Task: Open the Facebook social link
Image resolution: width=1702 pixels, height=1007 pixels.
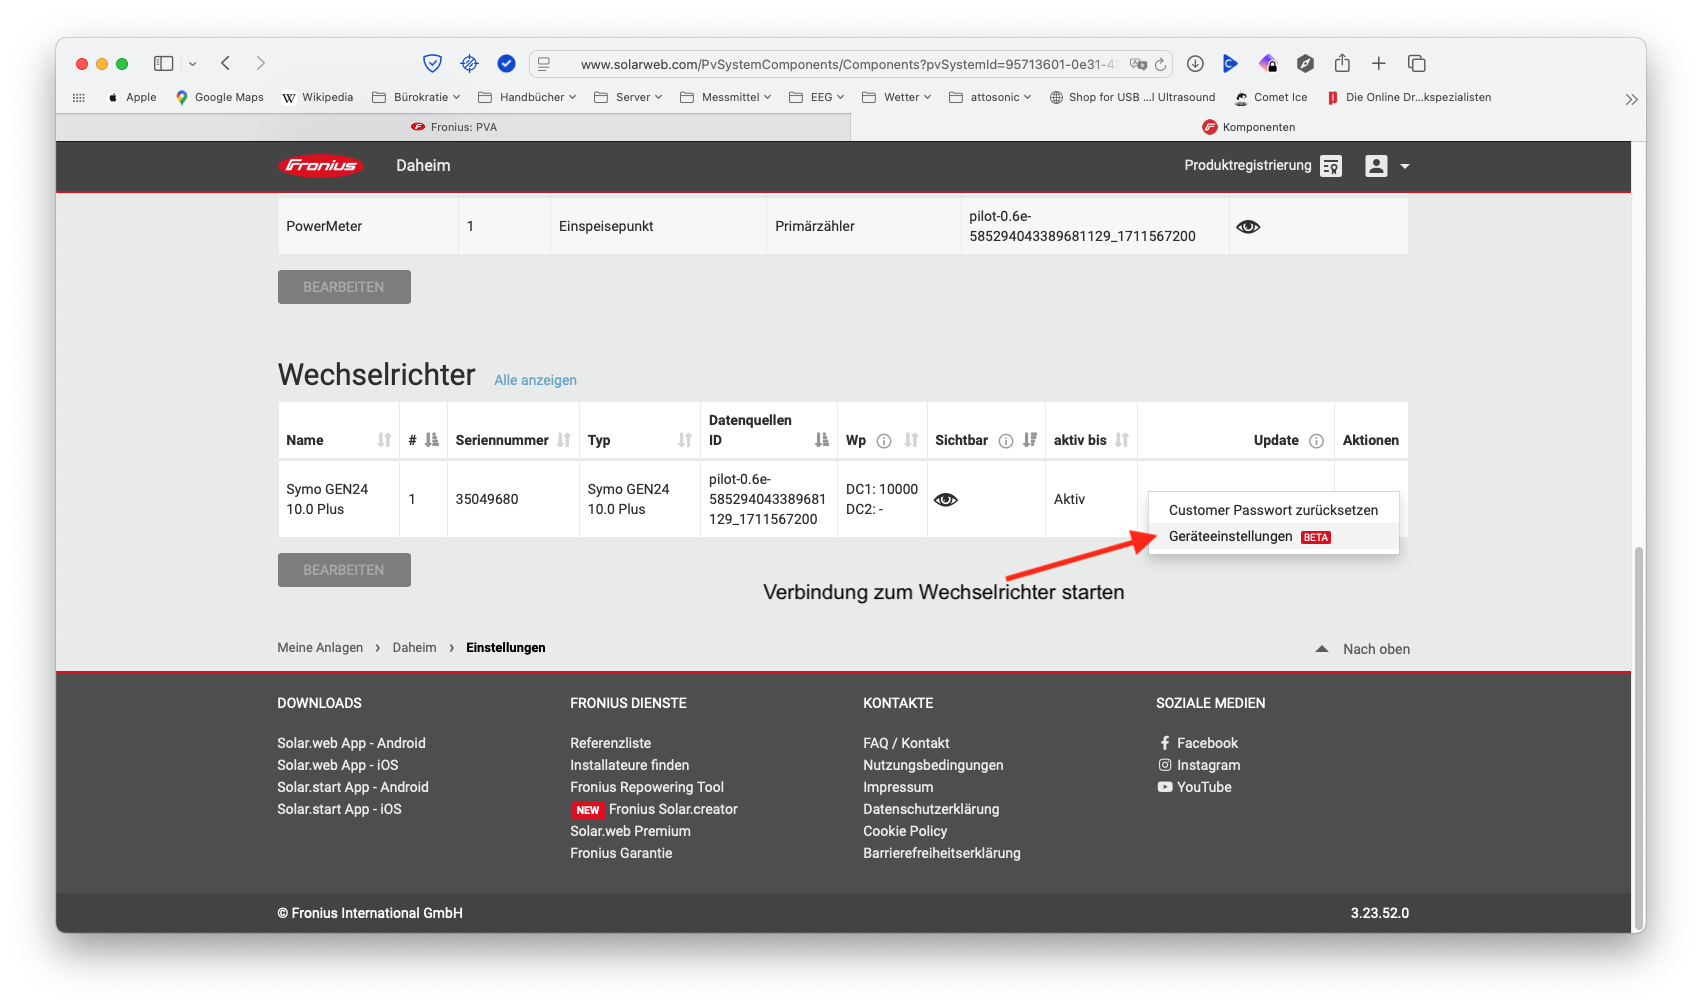Action: click(x=1198, y=743)
